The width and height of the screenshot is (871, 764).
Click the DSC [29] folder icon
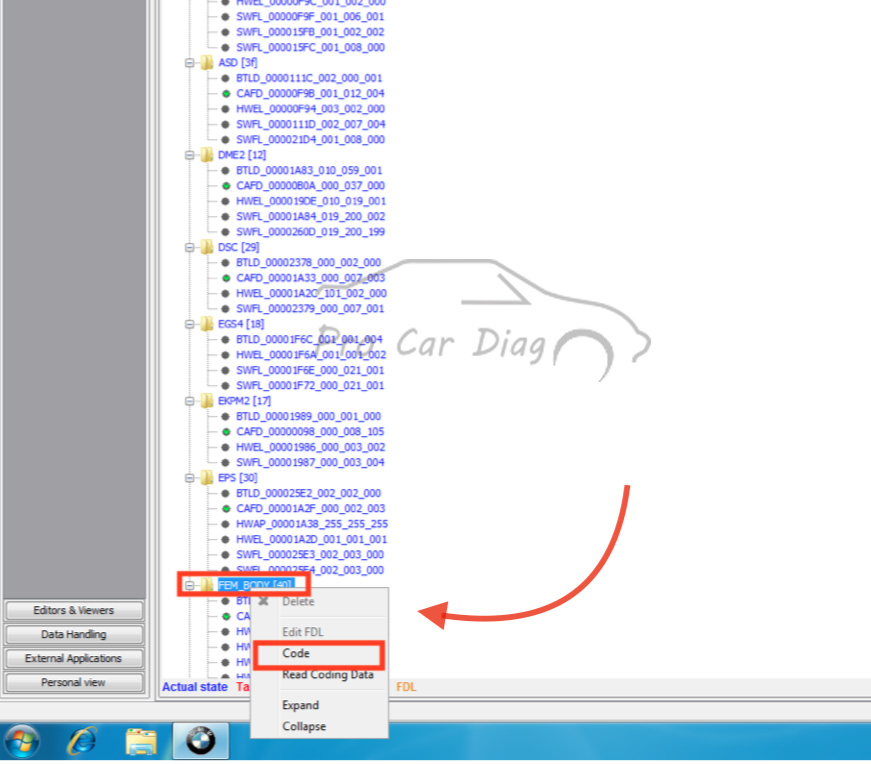207,247
